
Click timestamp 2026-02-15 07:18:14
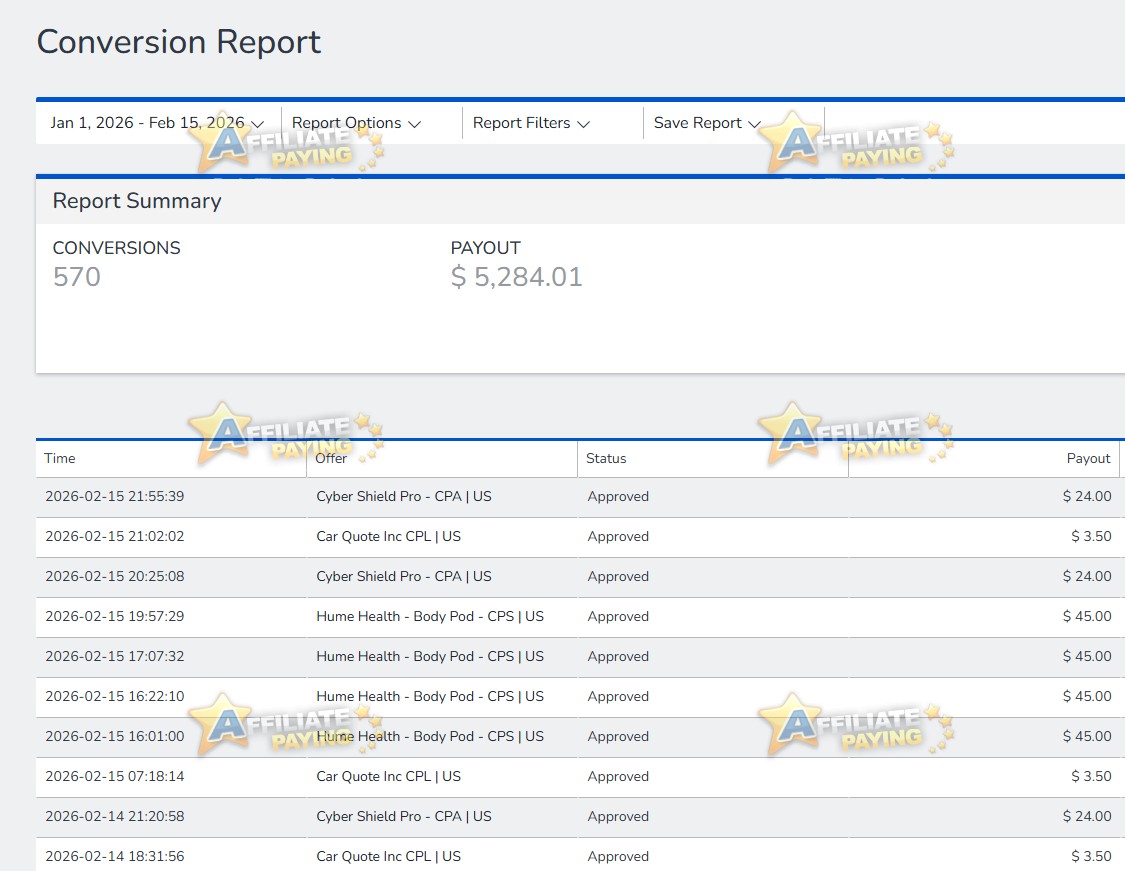coord(115,776)
